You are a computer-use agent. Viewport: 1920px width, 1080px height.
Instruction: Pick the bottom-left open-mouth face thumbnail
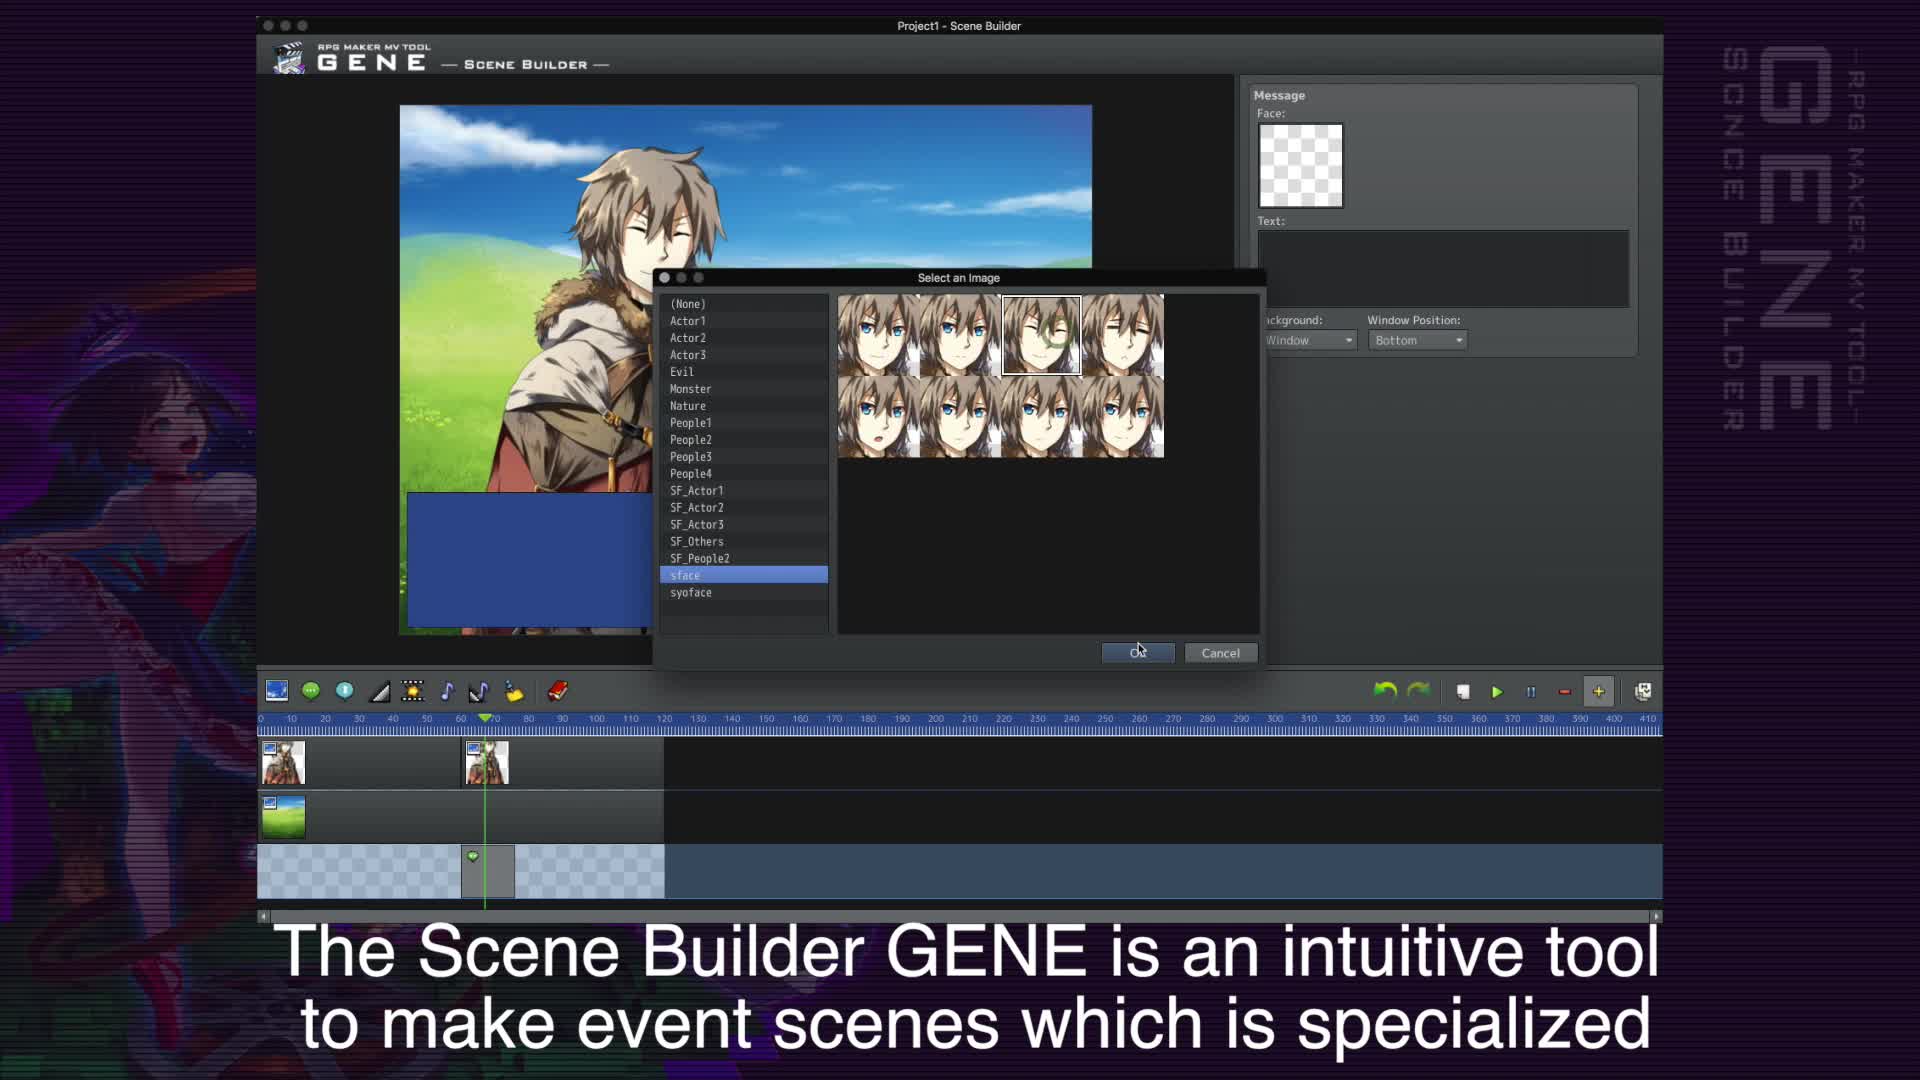878,418
